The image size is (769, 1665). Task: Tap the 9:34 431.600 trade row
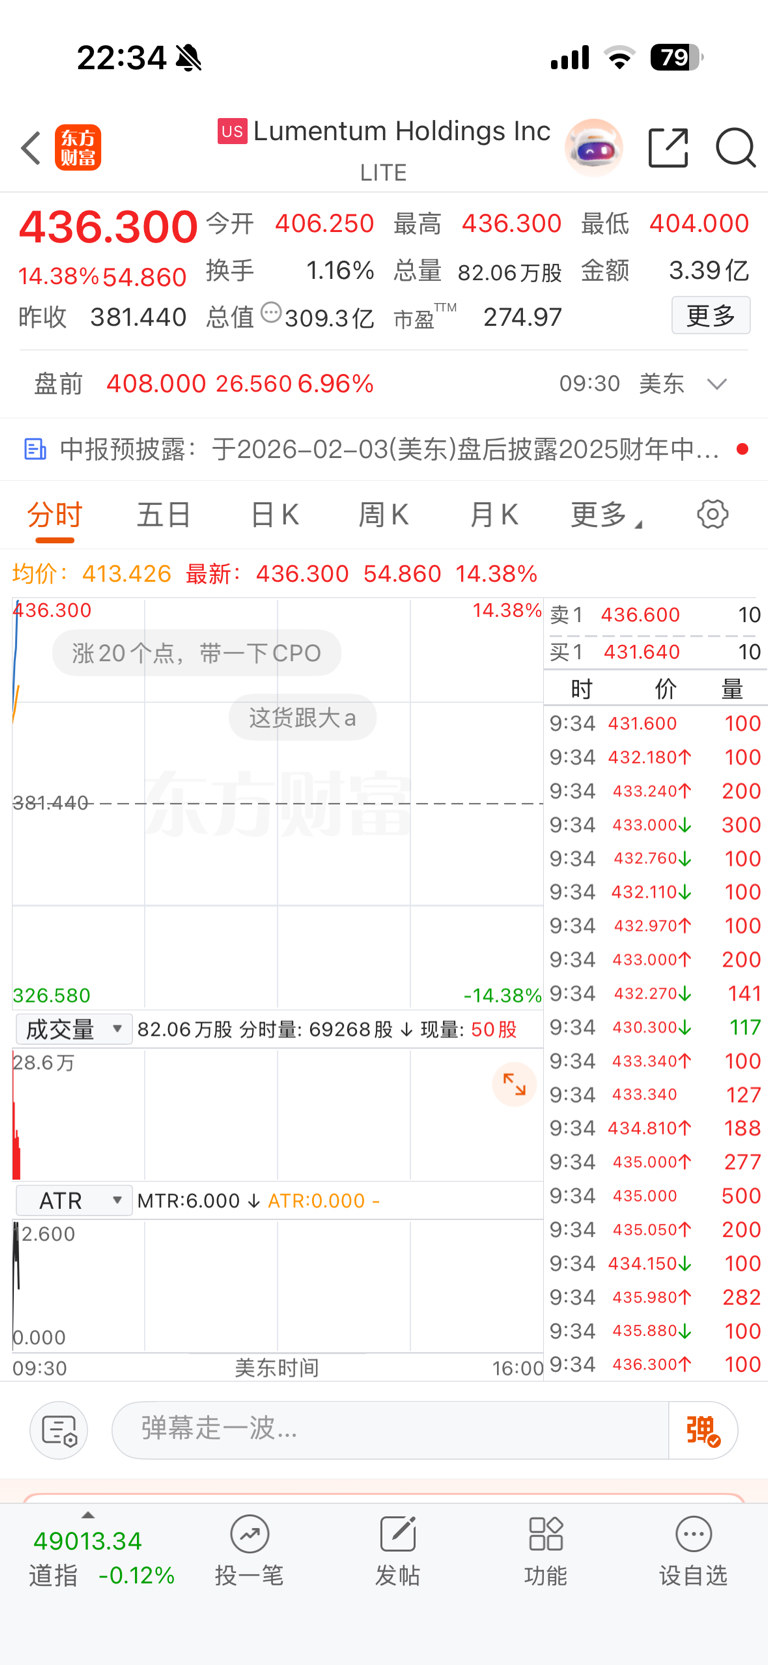click(x=656, y=723)
